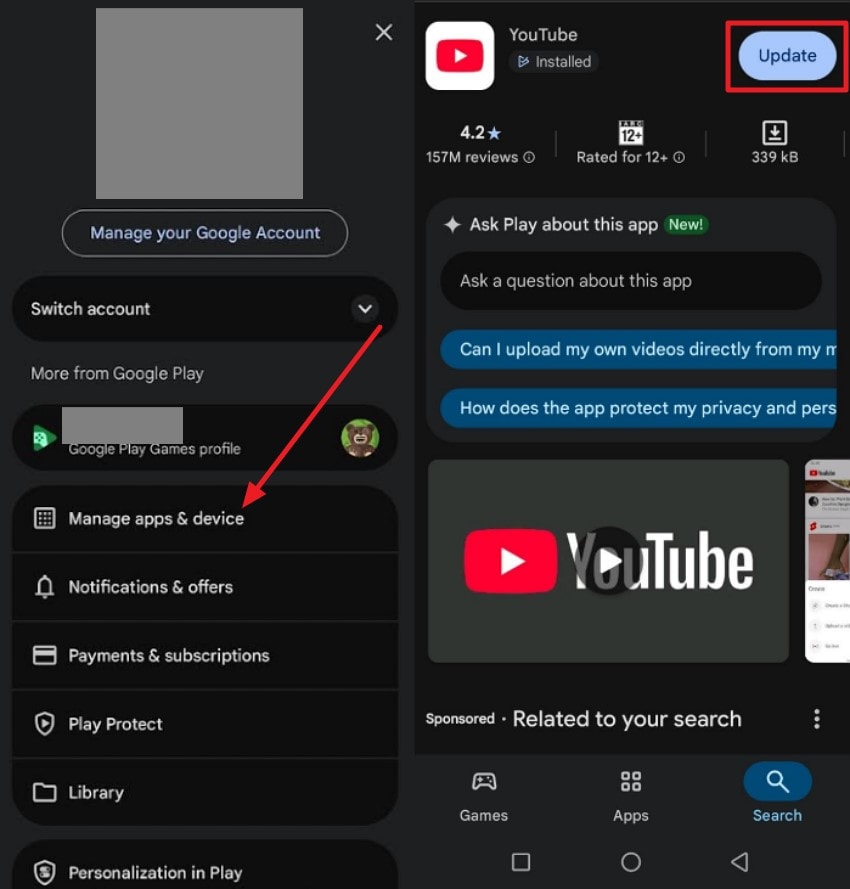Tap Update to update YouTube
Viewport: 850px width, 889px height.
pos(786,56)
